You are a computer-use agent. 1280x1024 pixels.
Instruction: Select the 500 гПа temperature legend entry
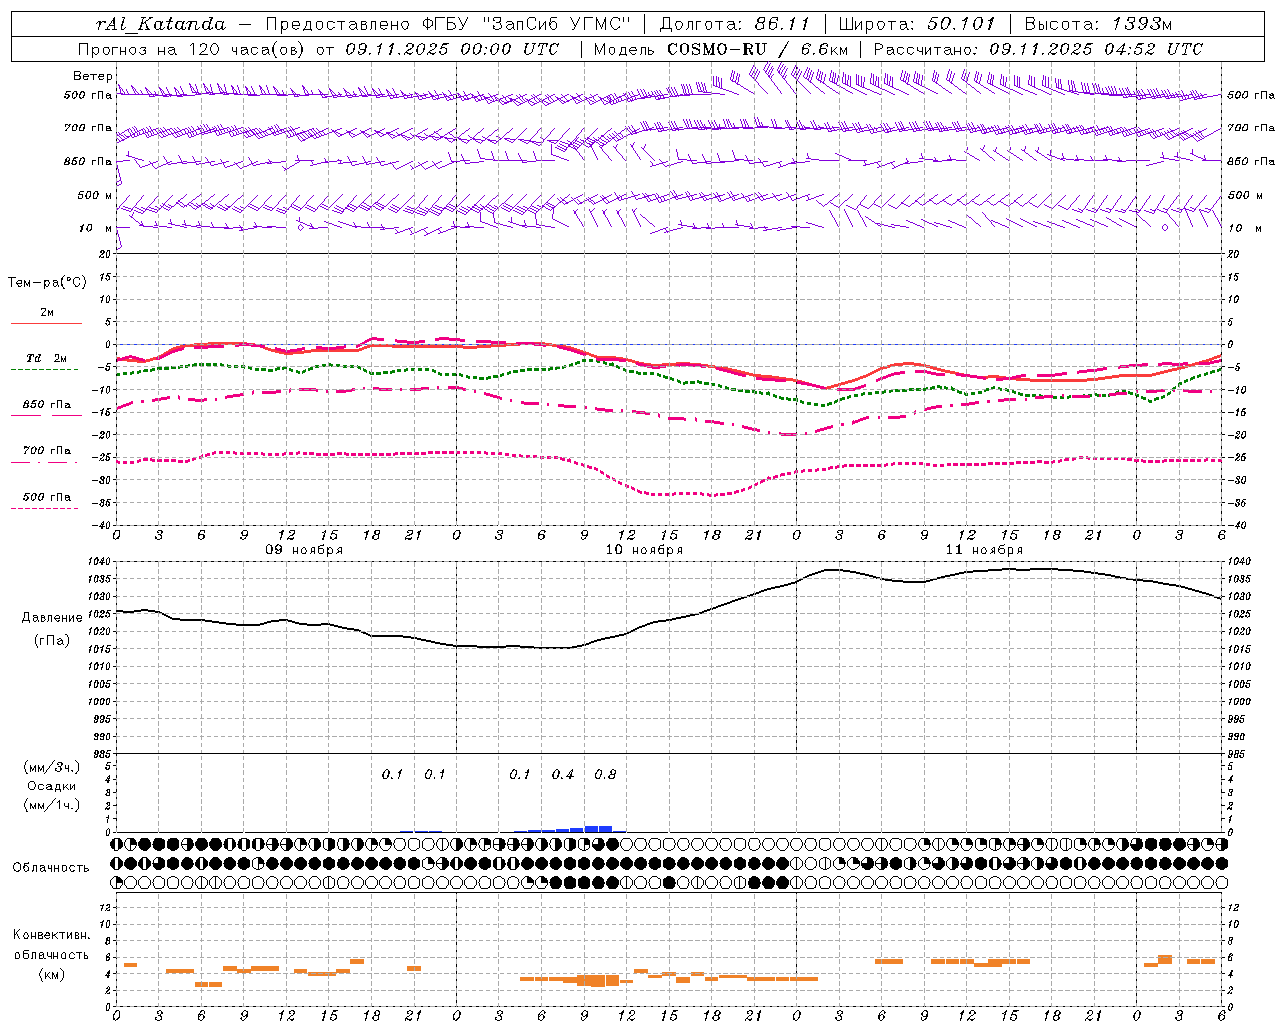[x=47, y=497]
